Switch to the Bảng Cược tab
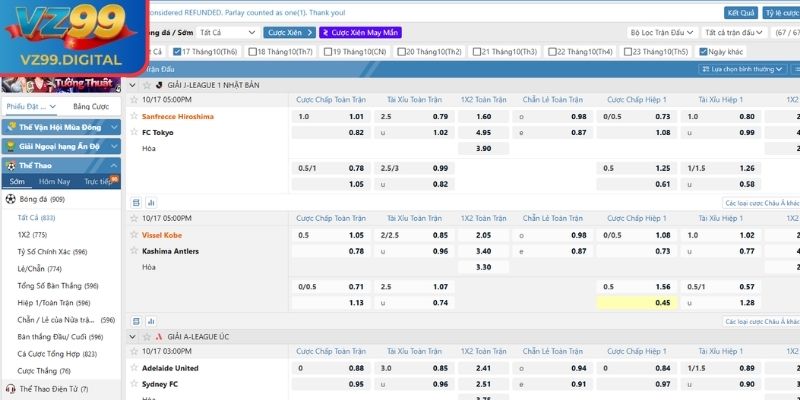The image size is (800, 400). pyautogui.click(x=91, y=107)
